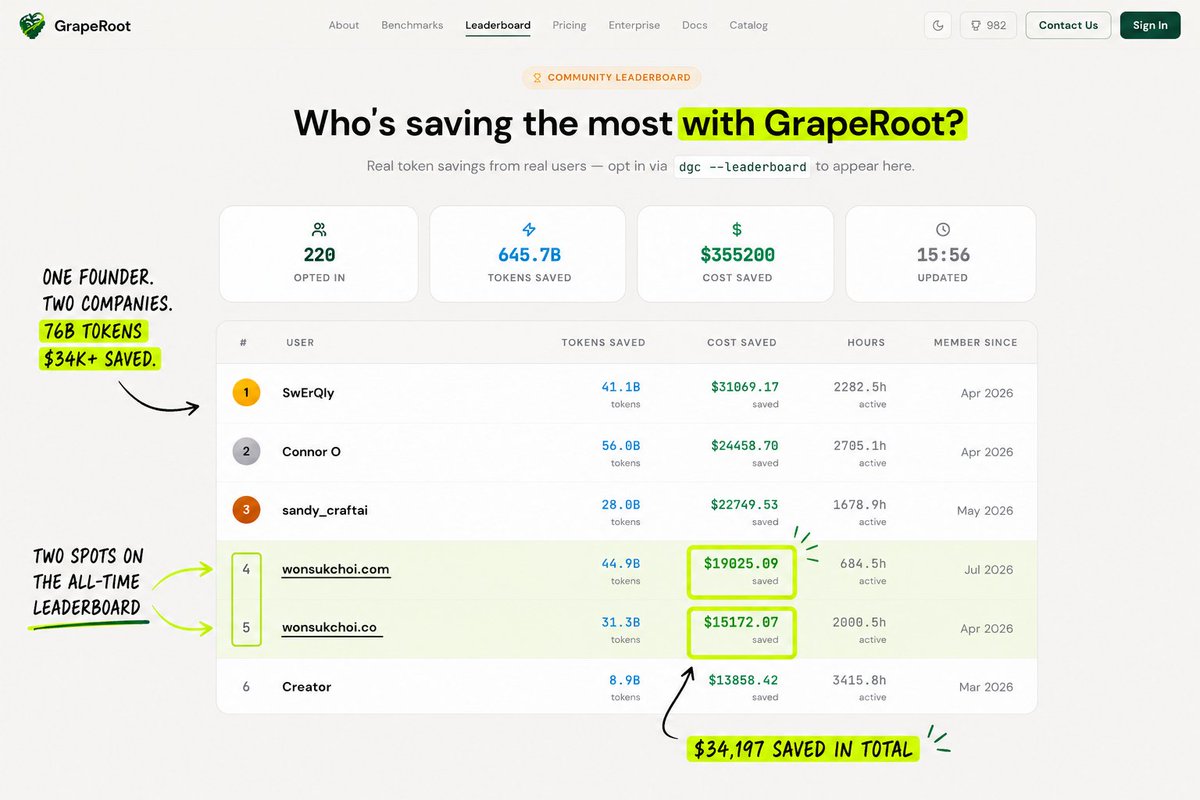Viewport: 1200px width, 800px height.
Task: Click the 2282.5h active hours
Action: 859,386
